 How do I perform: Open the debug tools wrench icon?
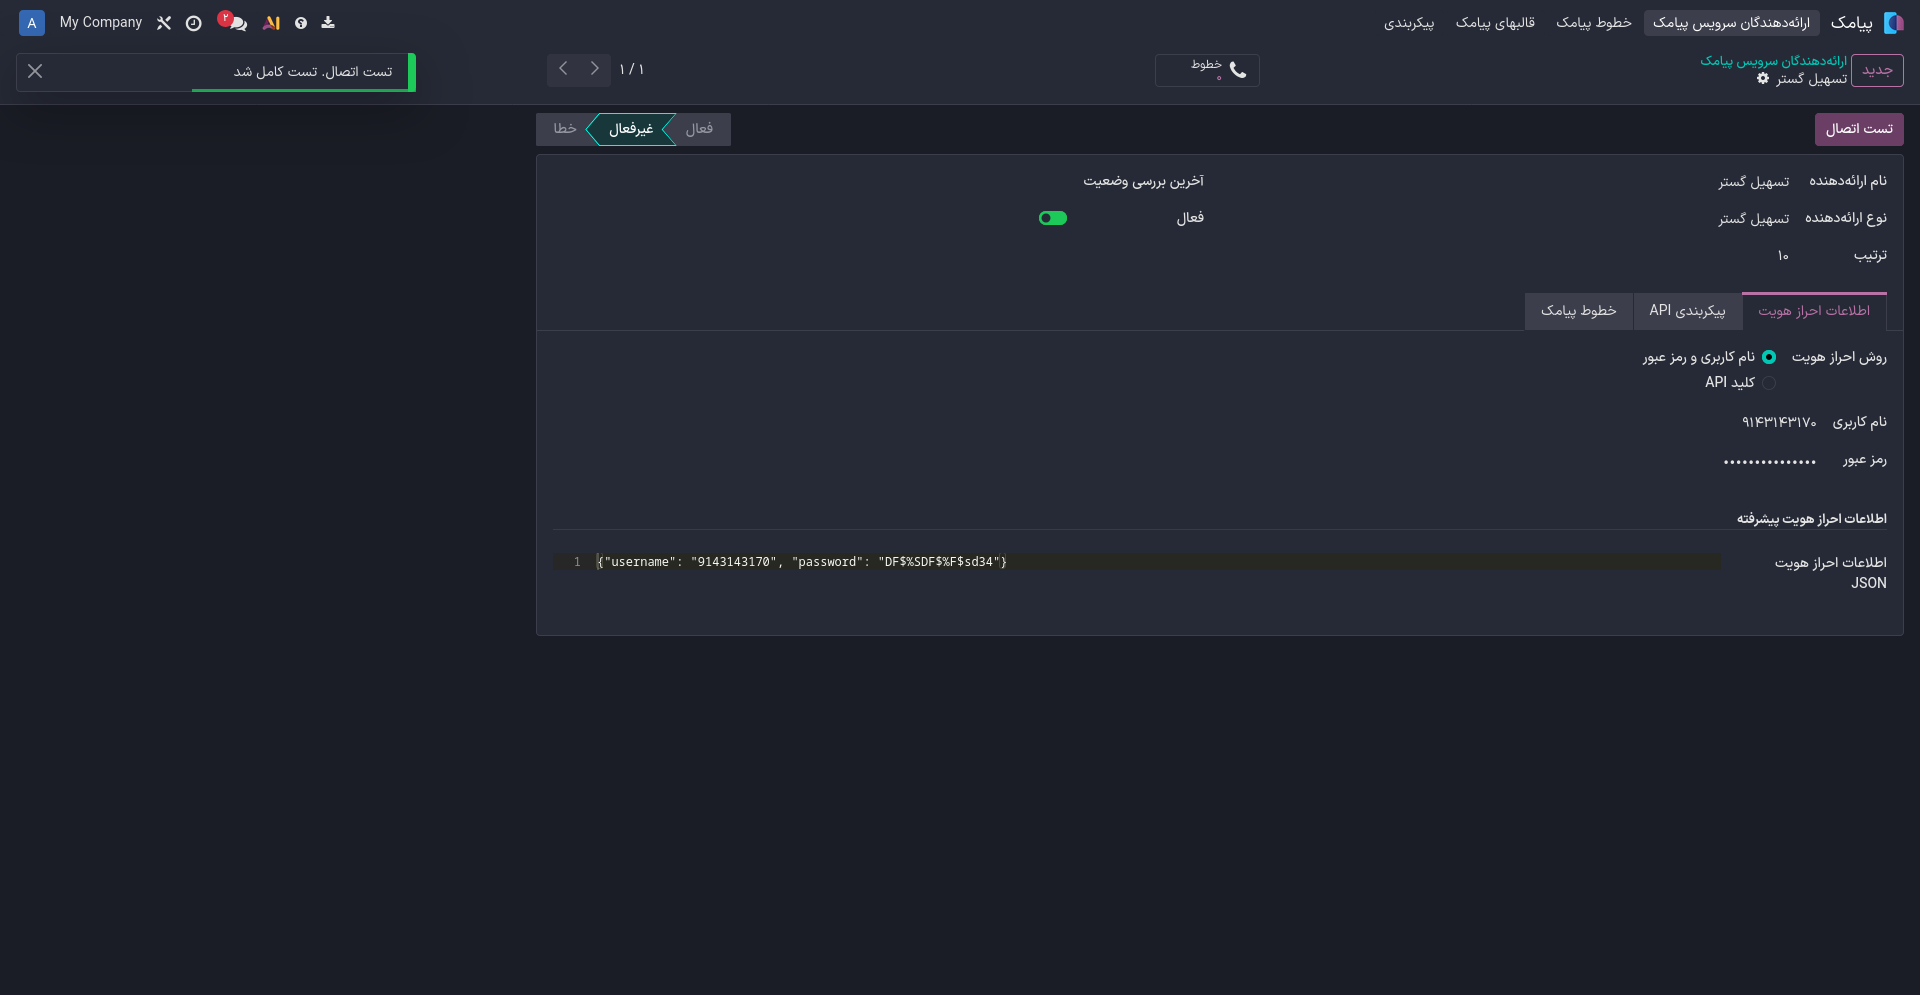tap(164, 23)
